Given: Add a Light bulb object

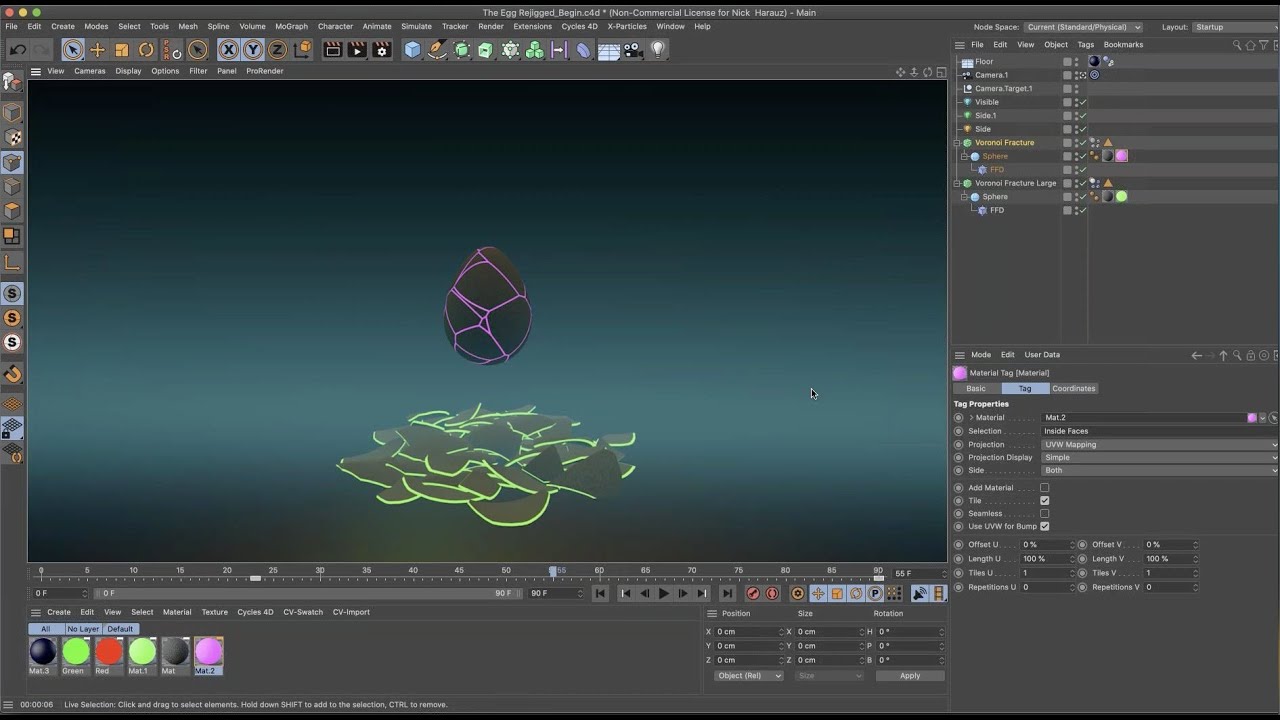Looking at the screenshot, I should click(658, 50).
